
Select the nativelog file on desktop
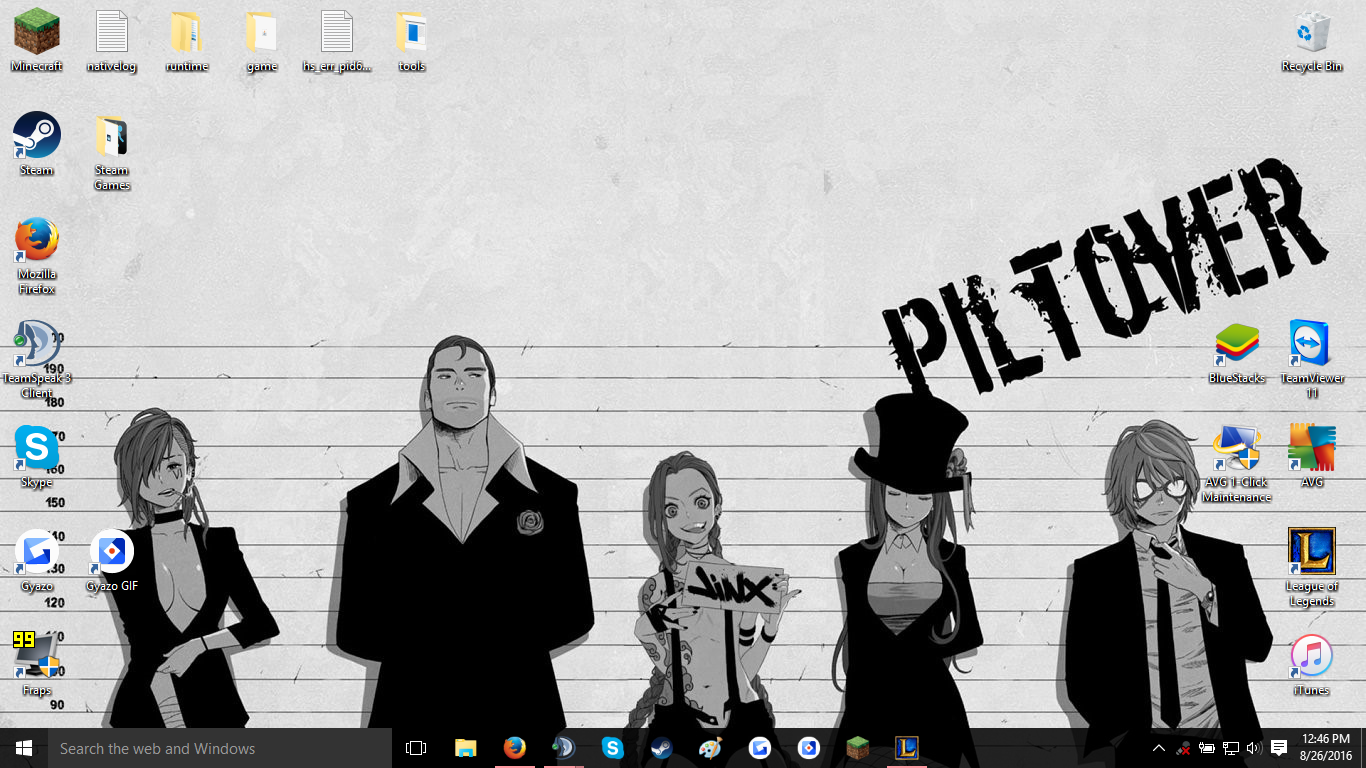pos(112,40)
